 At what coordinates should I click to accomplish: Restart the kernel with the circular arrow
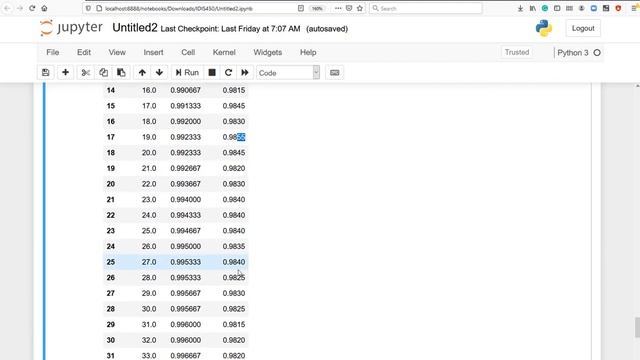point(228,73)
